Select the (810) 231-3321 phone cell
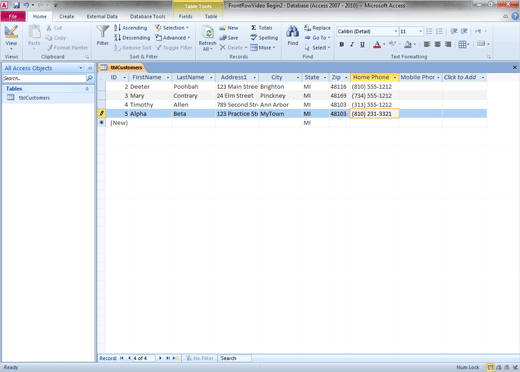Image resolution: width=520 pixels, height=372 pixels. [x=375, y=114]
